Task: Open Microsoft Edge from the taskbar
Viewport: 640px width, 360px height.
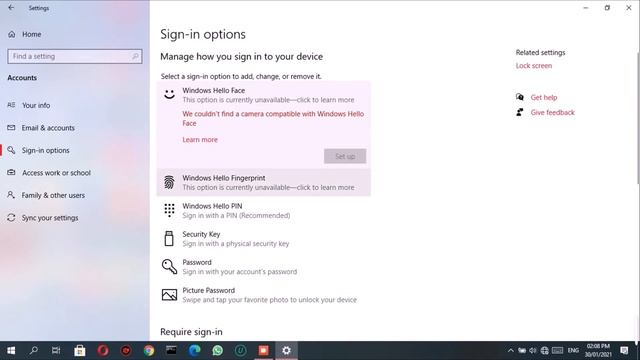Action: pyautogui.click(x=195, y=350)
